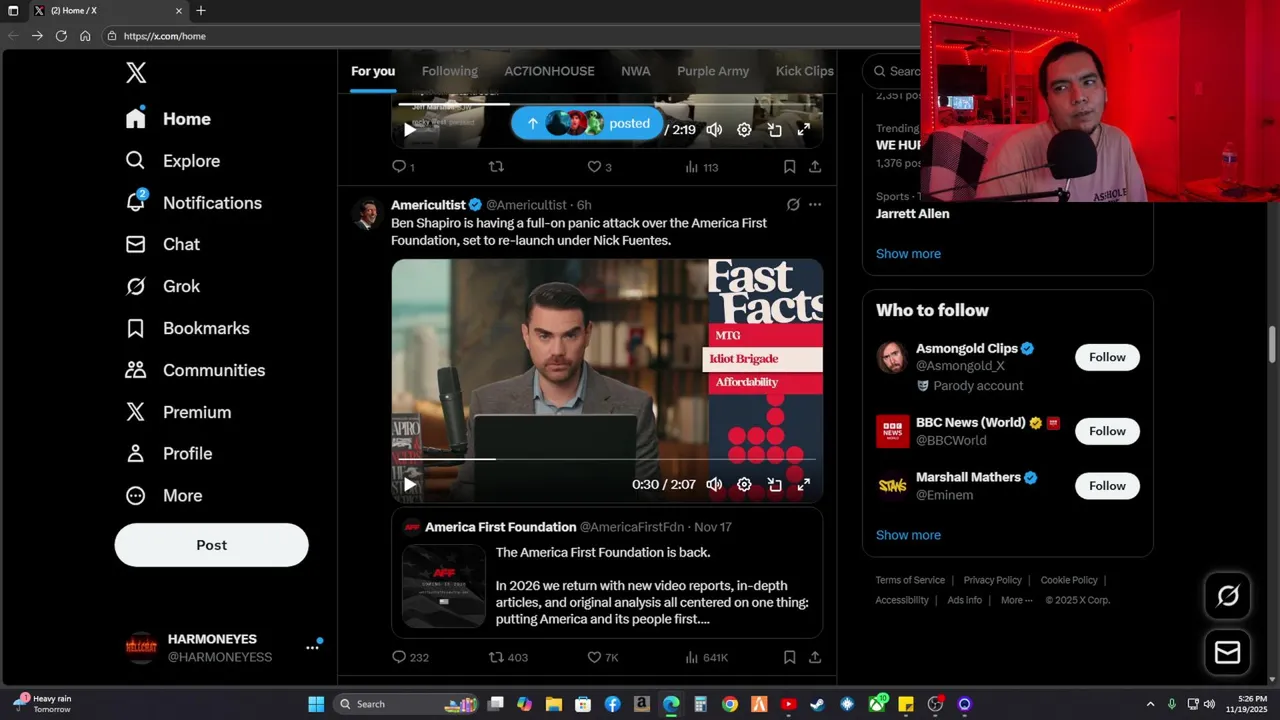Reply to Americultist post with 232 replies
Viewport: 1280px width, 720px height.
[x=410, y=657]
